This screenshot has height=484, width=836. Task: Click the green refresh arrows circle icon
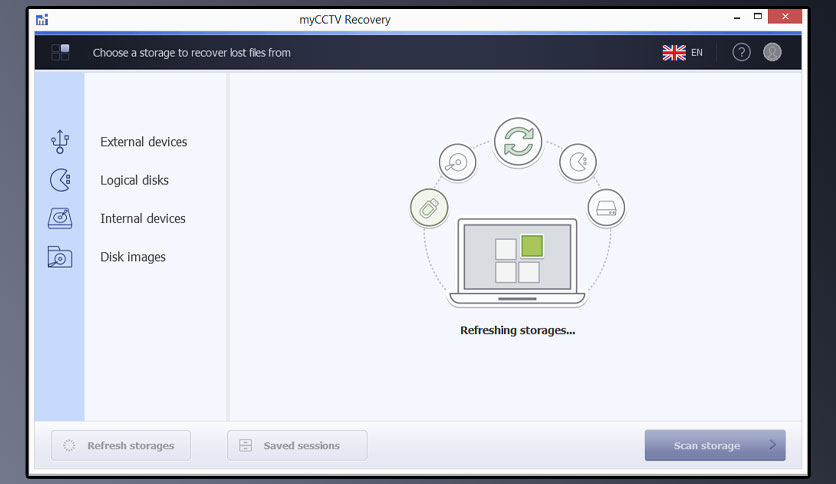coord(518,142)
